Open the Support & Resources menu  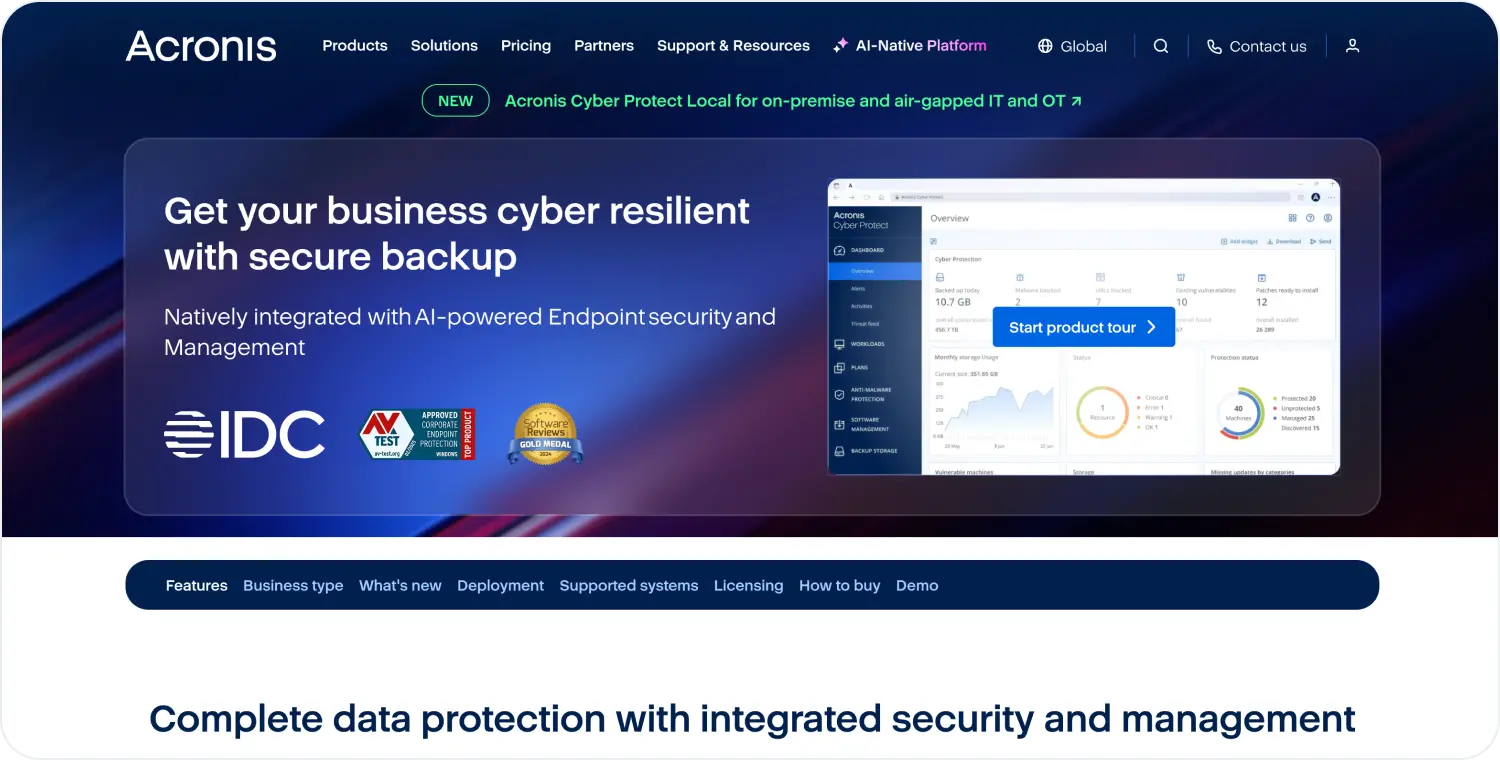click(x=733, y=46)
